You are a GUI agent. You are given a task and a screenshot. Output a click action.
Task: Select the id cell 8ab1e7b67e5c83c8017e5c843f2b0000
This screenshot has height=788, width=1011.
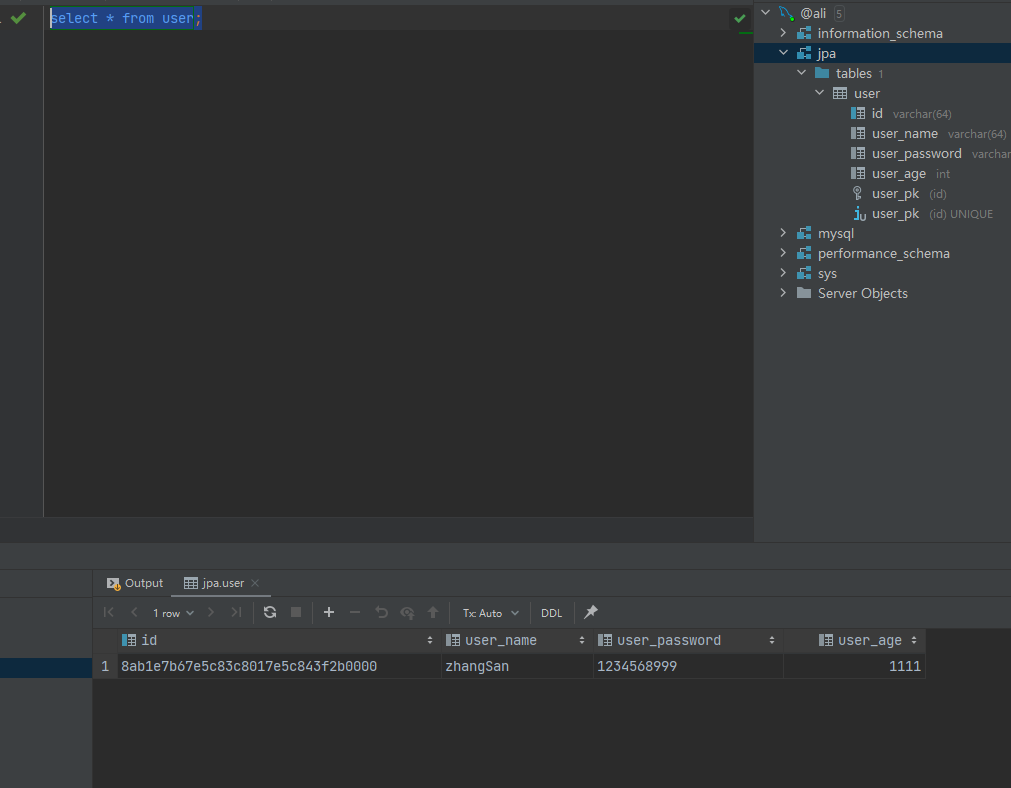tap(279, 666)
